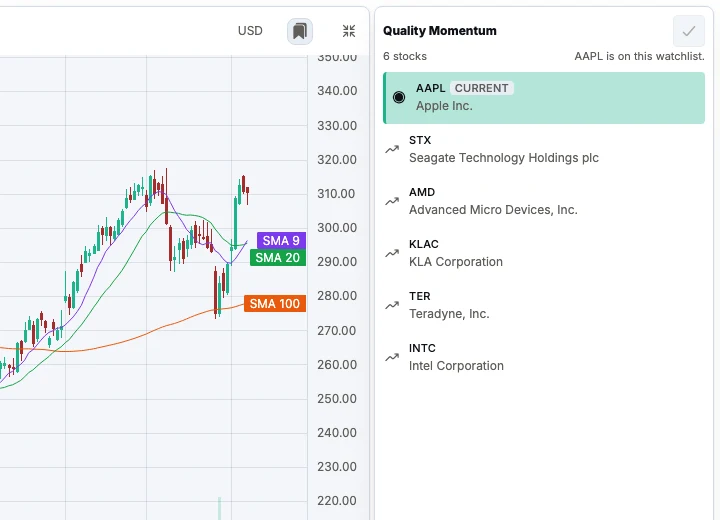Click 'AAPL is on this watchlist.' text
Viewport: 720px width, 520px height.
tap(640, 56)
